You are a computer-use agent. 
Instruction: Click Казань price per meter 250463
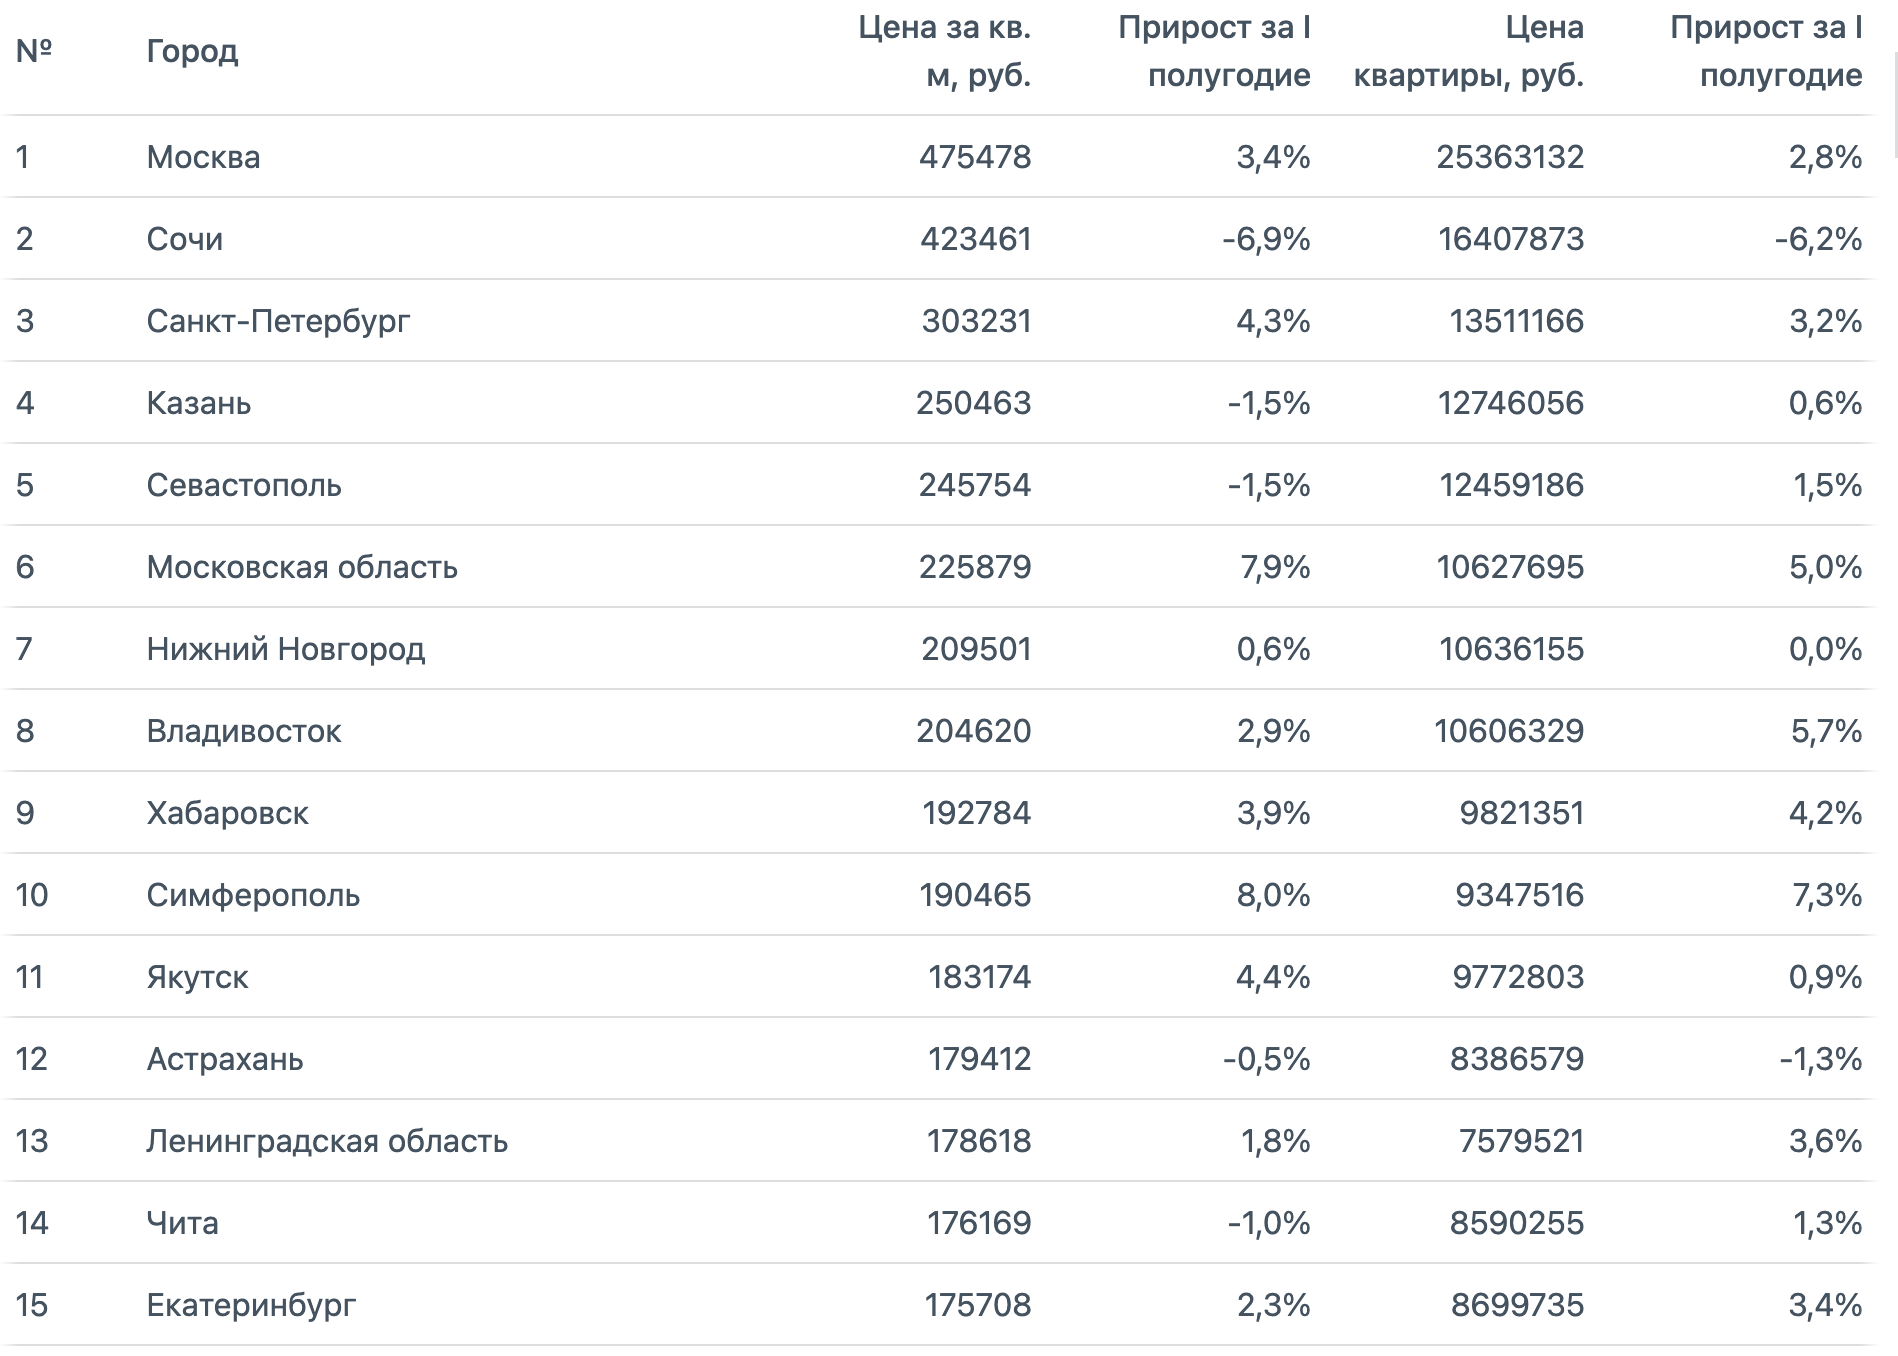973,403
